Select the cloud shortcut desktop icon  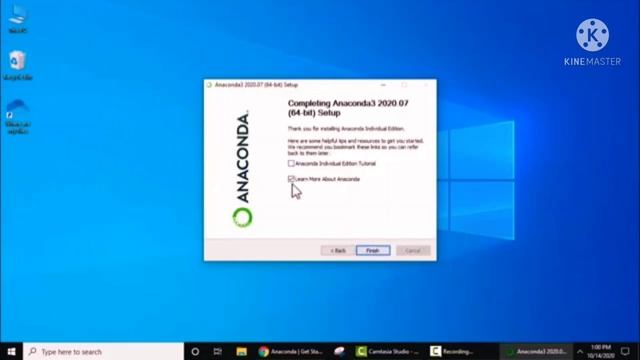point(18,116)
